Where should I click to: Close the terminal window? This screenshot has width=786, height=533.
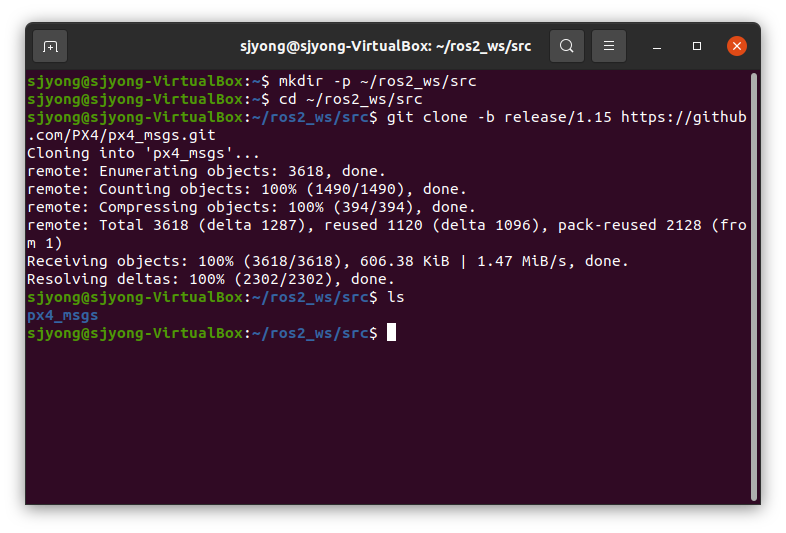[737, 46]
